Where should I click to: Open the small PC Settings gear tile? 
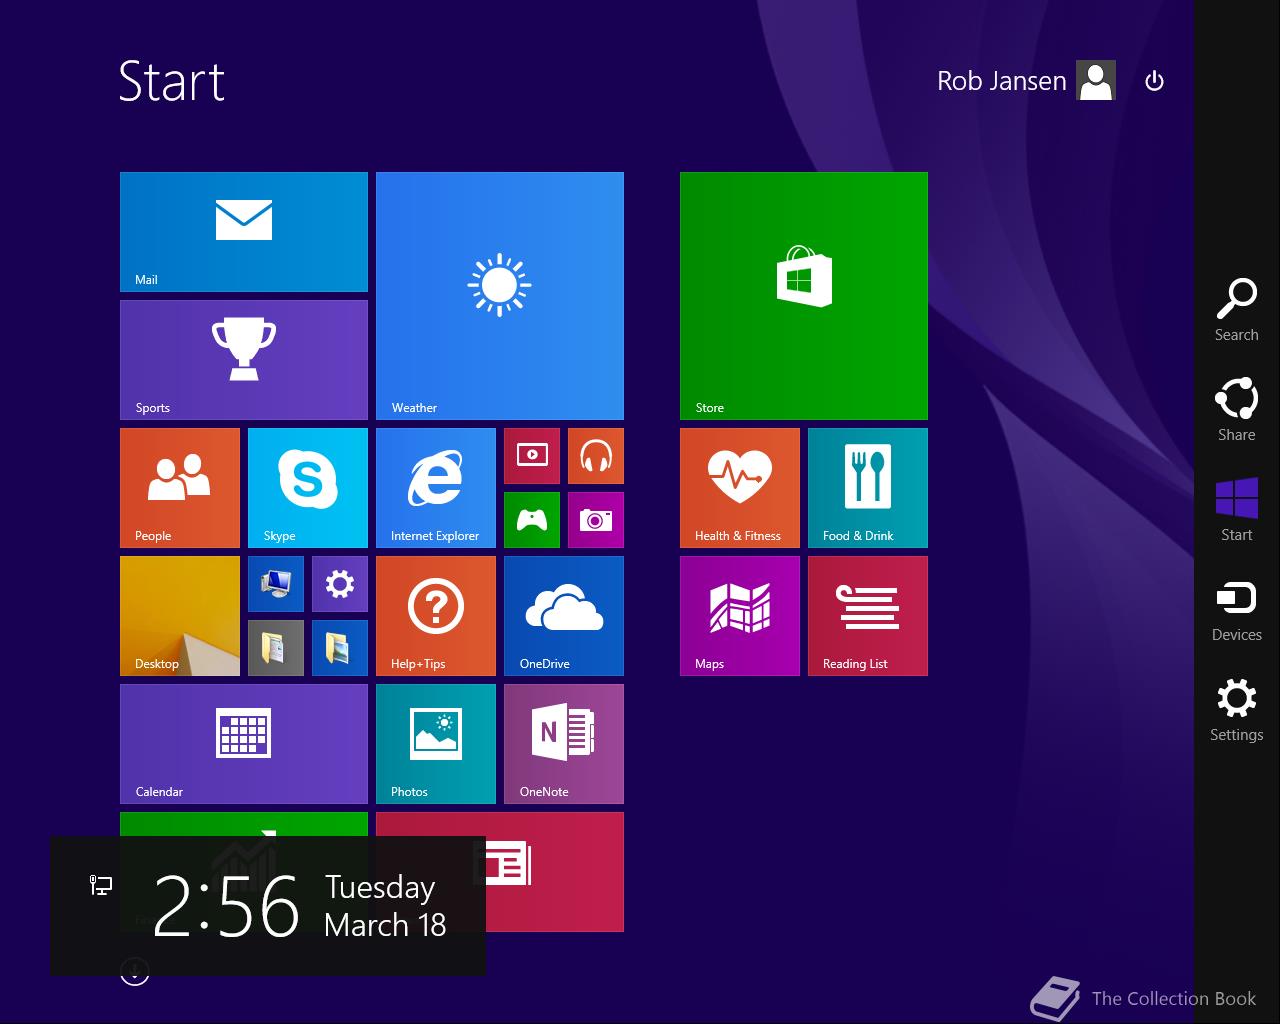340,584
